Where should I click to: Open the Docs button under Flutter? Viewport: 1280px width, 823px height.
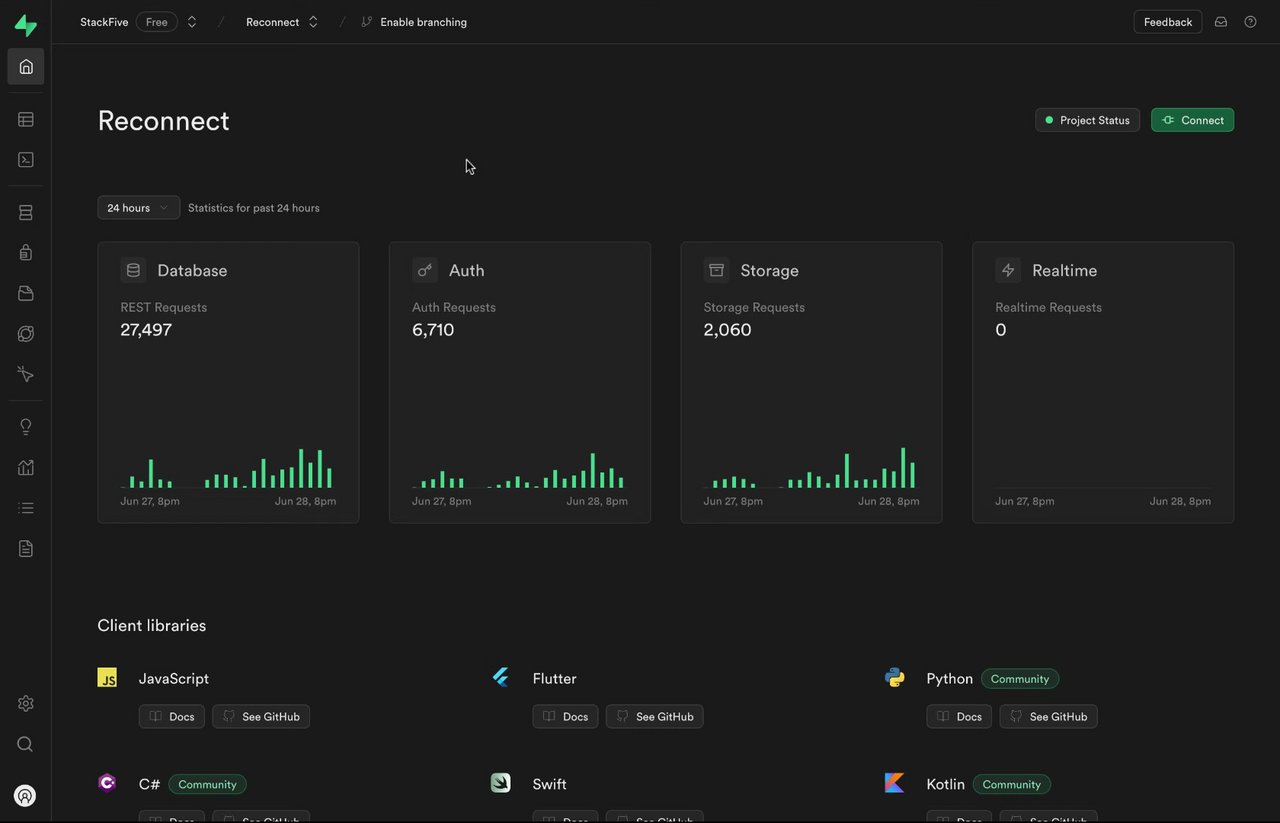pos(566,716)
